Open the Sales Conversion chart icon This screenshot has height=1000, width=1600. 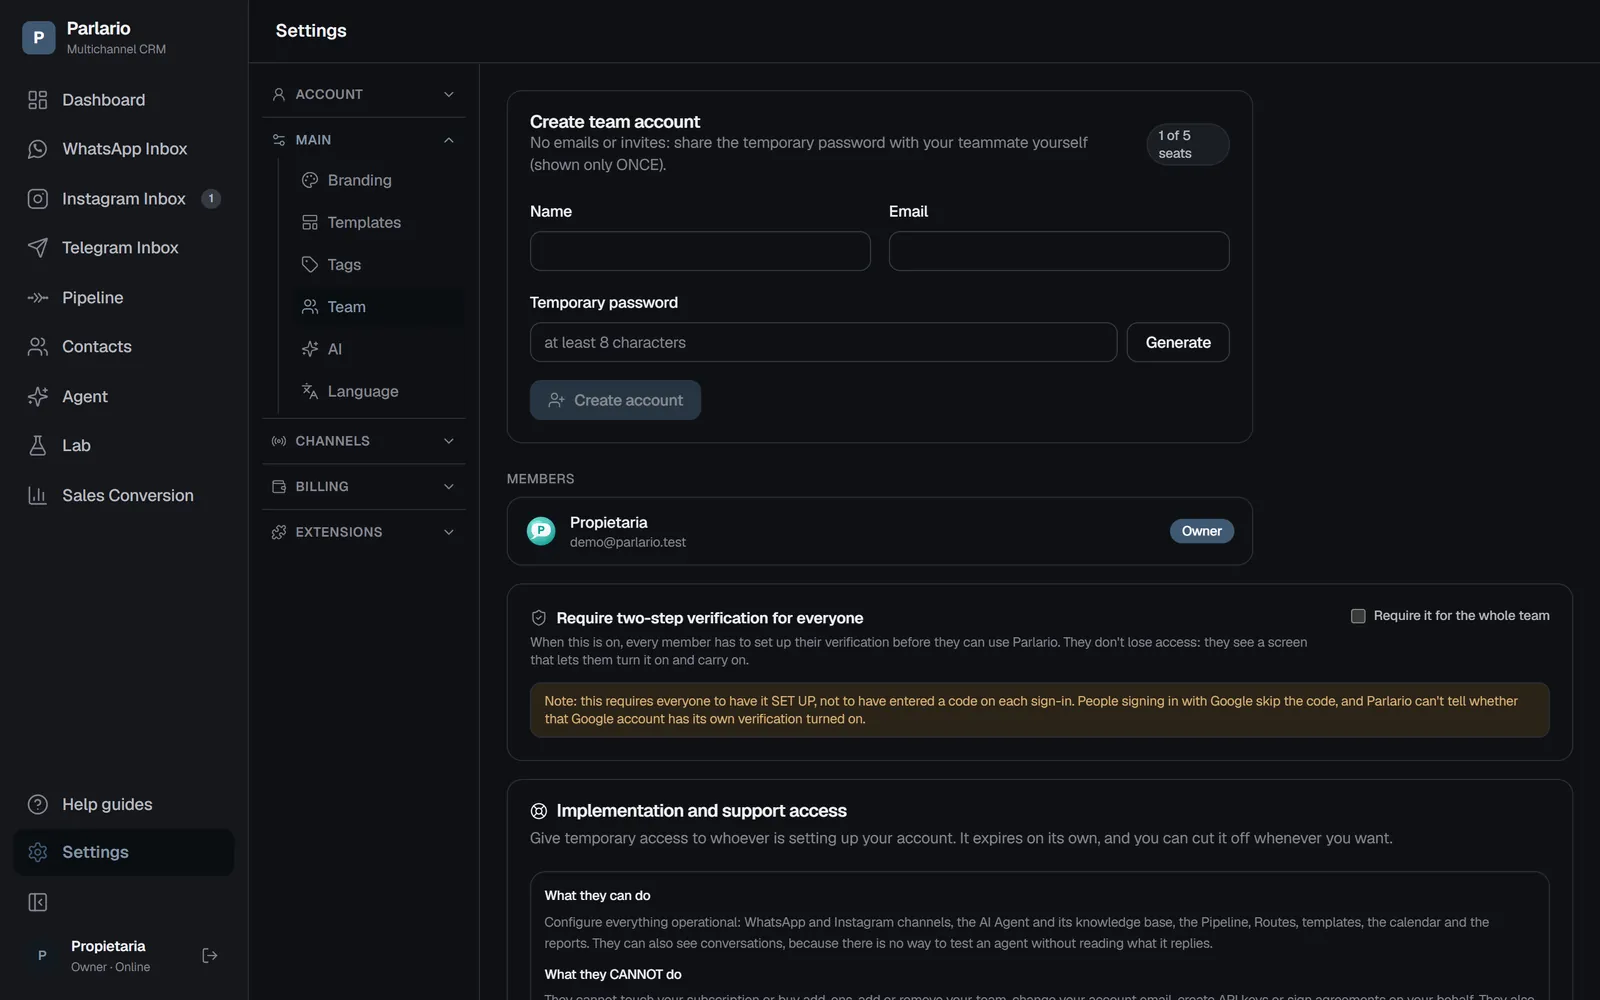tap(38, 496)
